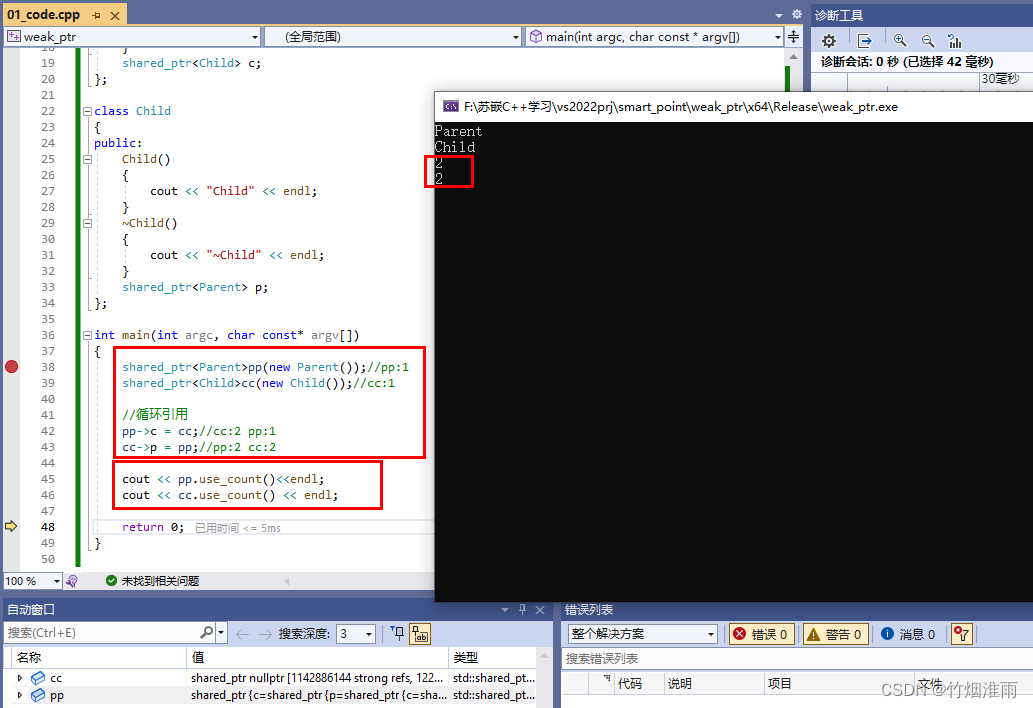Sort Autos by the 类型 column header
Viewport: 1033px width, 708px height.
(x=492, y=657)
